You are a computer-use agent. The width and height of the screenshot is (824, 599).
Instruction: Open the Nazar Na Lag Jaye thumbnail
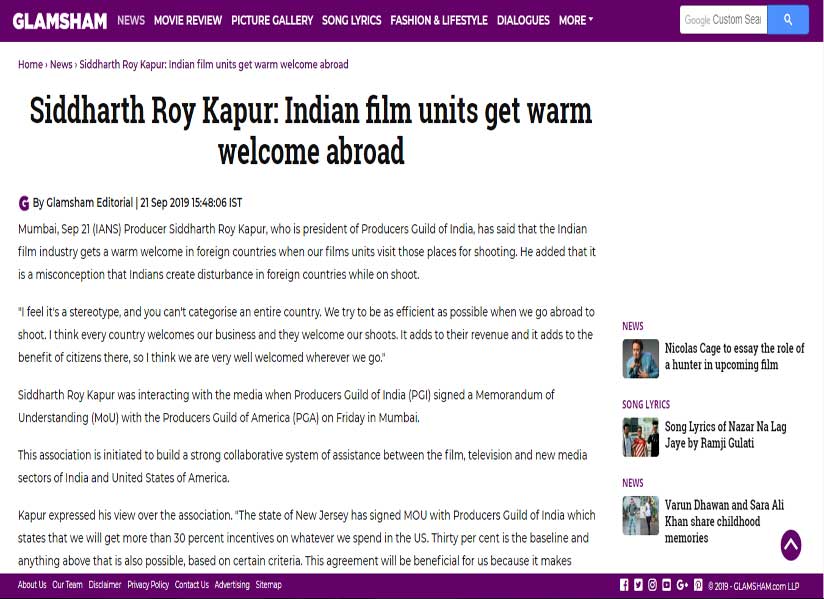click(x=641, y=437)
